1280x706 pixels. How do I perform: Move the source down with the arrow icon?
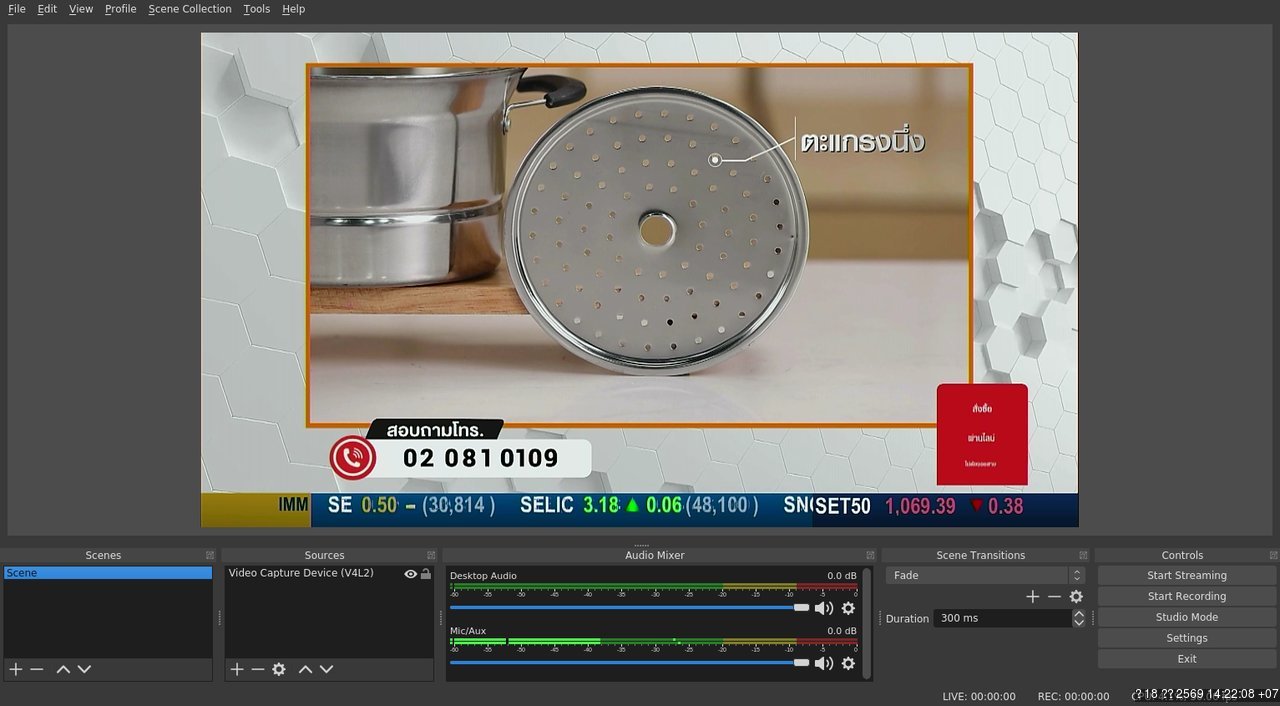(x=326, y=669)
